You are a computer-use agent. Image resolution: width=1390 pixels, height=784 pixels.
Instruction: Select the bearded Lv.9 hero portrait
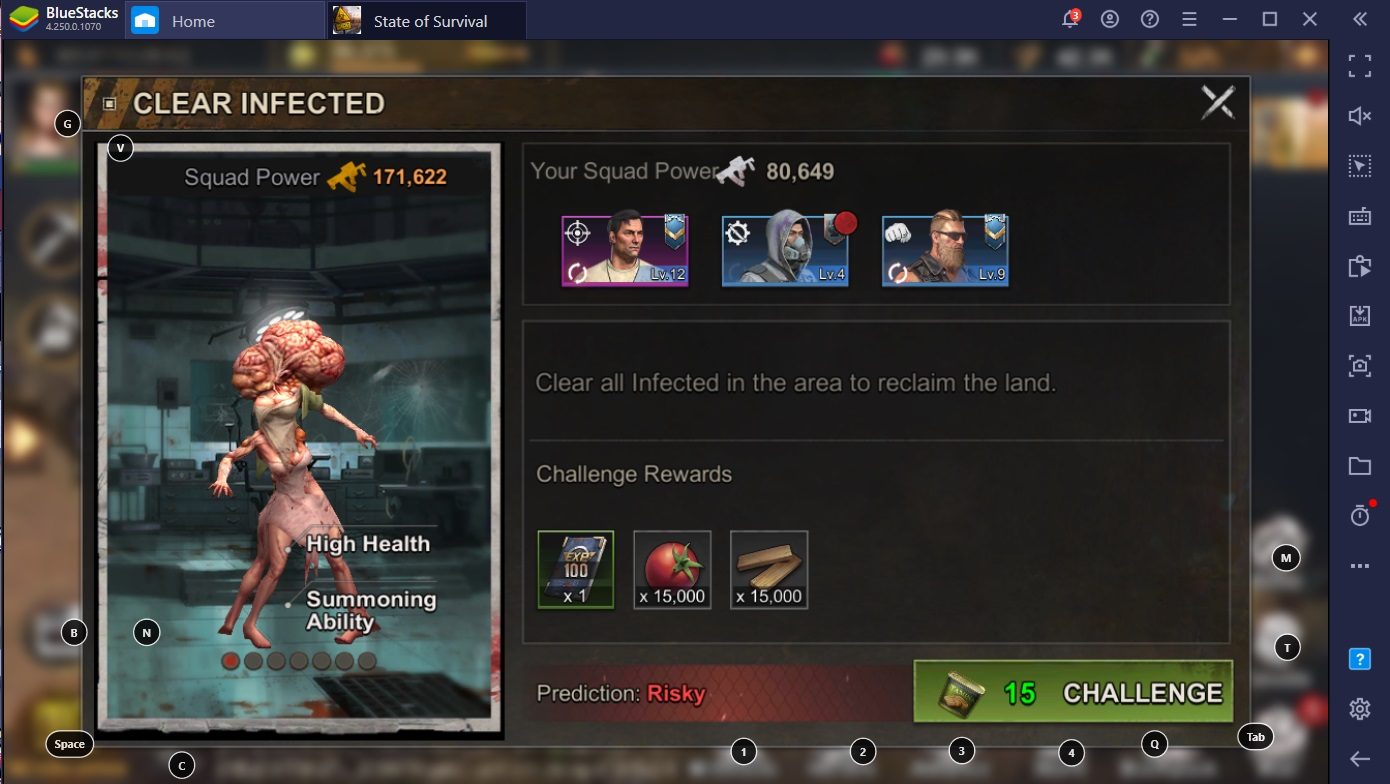(x=945, y=251)
